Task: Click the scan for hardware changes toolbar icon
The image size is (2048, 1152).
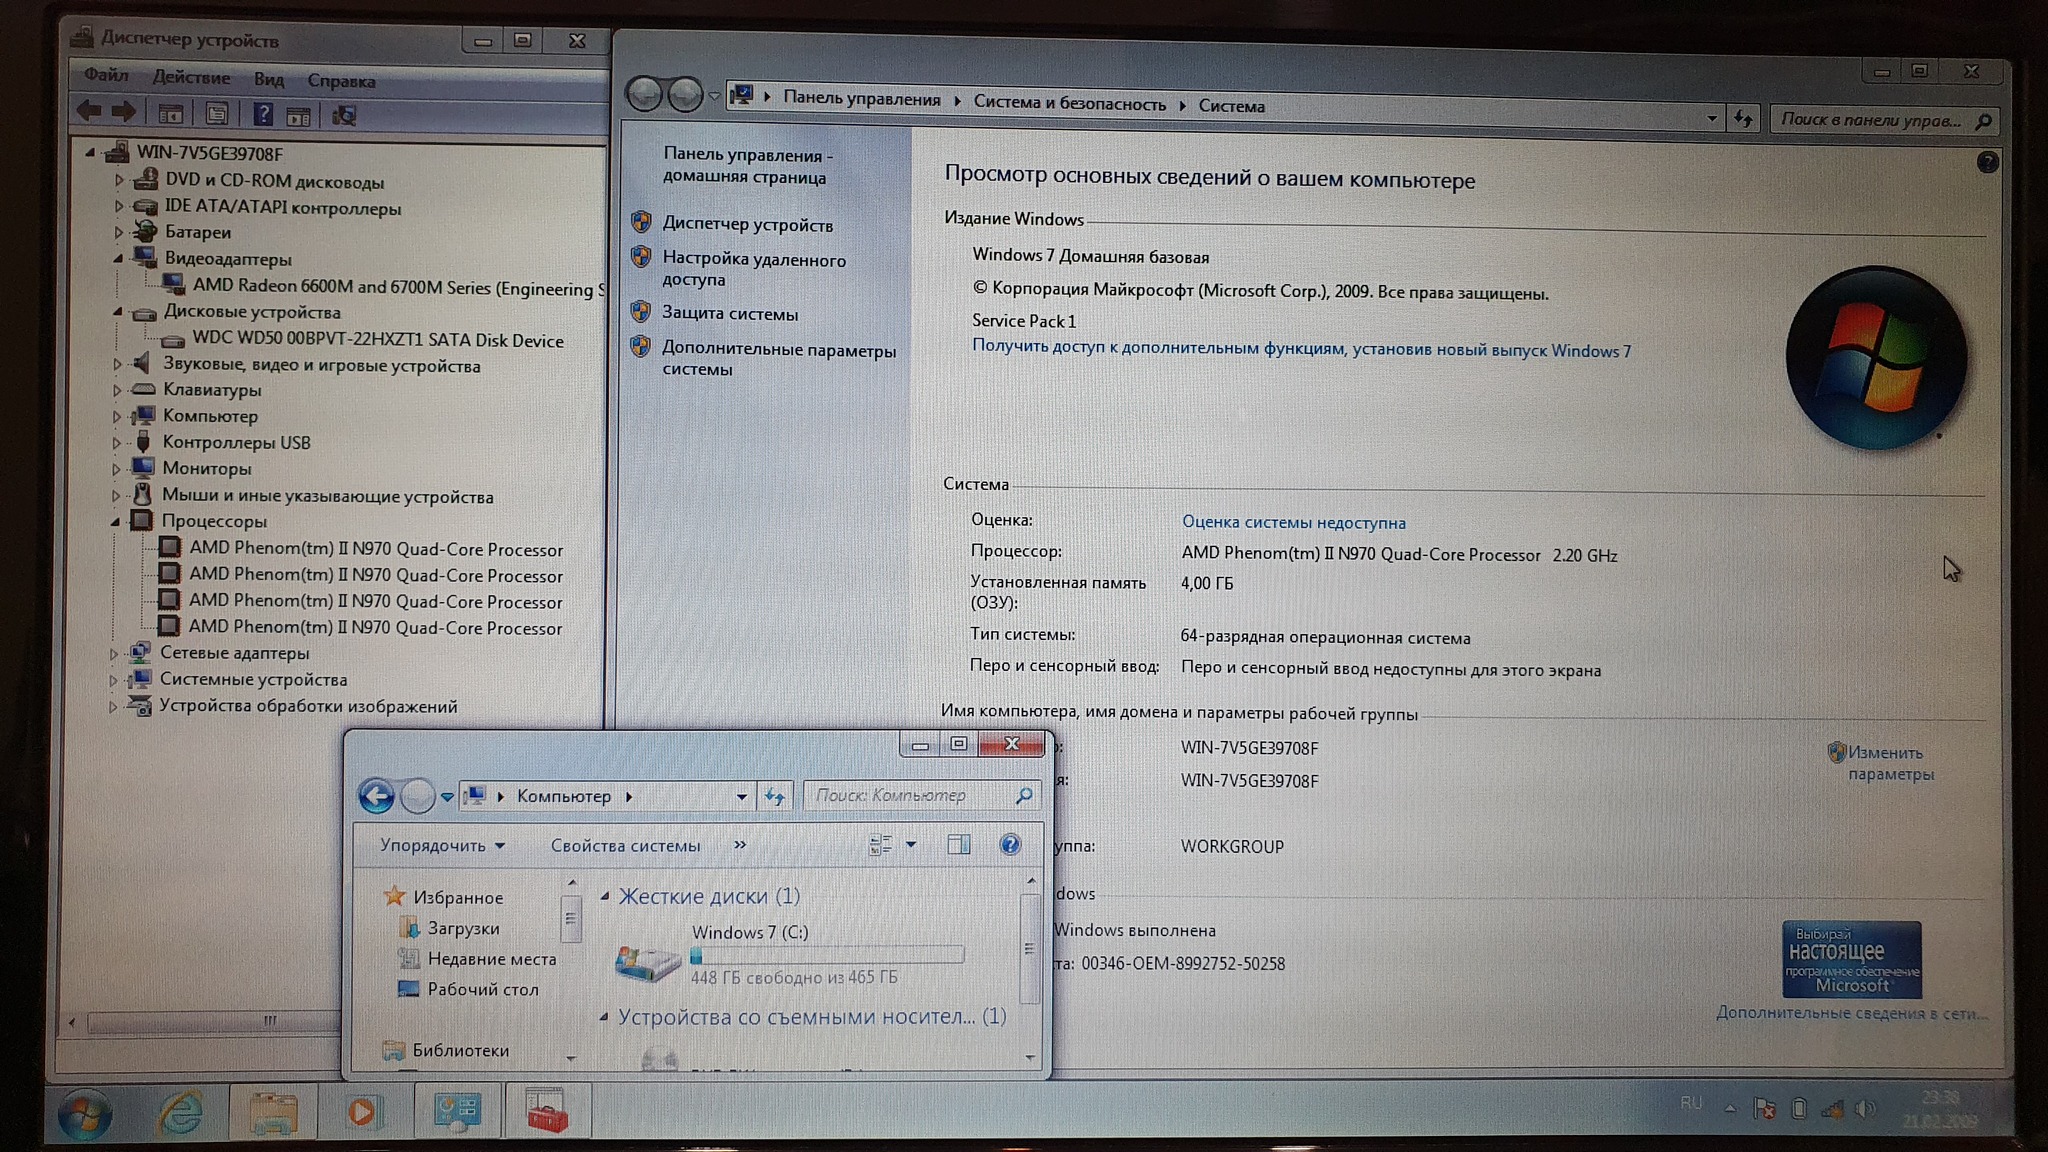Action: point(344,116)
